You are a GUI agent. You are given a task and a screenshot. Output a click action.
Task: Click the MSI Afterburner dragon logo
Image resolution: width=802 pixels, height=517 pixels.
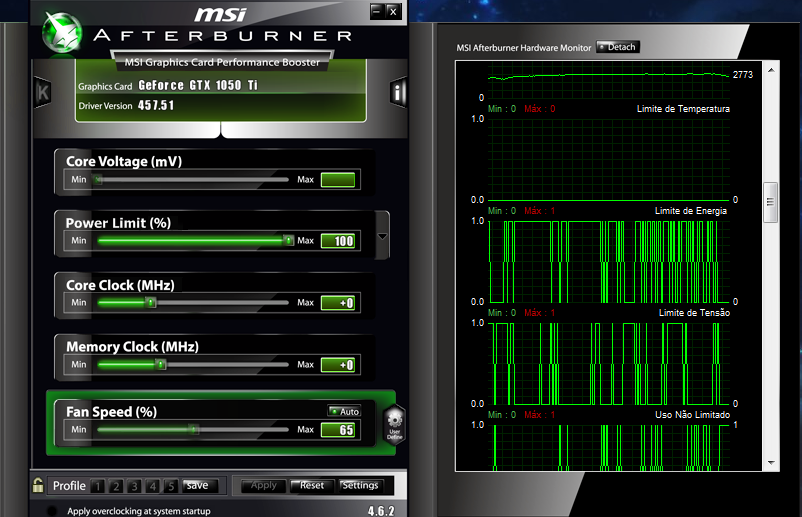pos(62,32)
